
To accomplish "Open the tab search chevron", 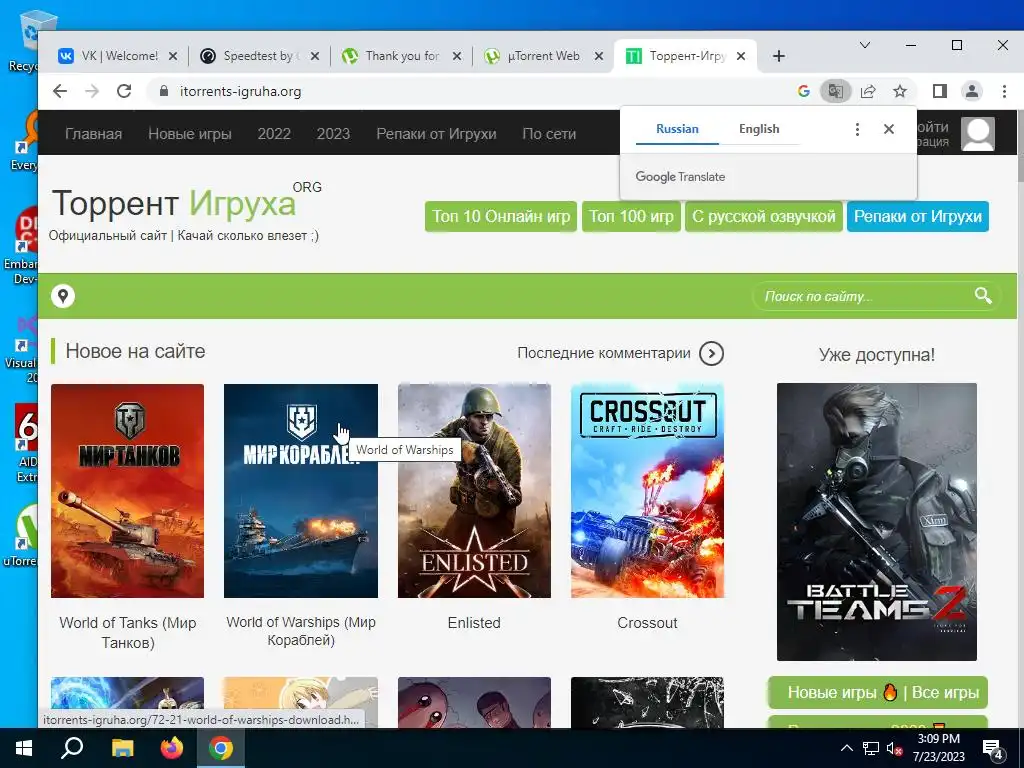I will click(865, 45).
